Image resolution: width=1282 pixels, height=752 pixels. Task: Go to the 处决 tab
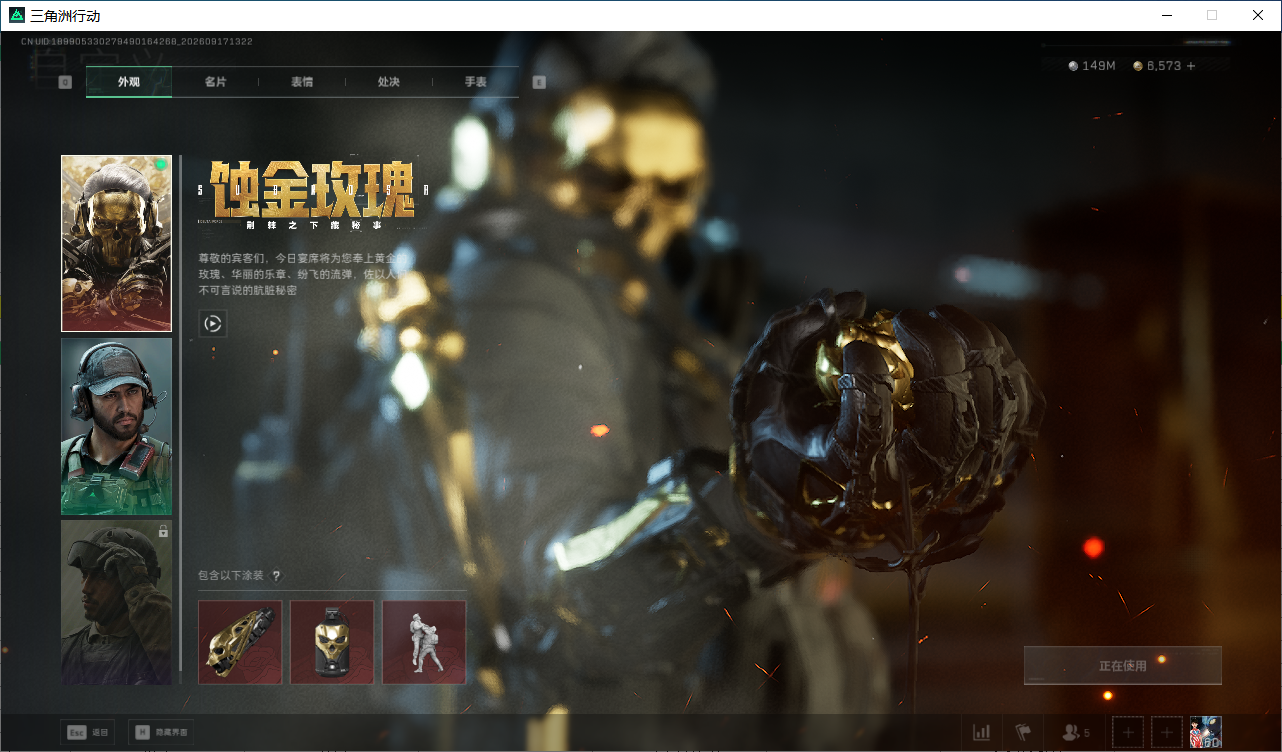pos(389,82)
